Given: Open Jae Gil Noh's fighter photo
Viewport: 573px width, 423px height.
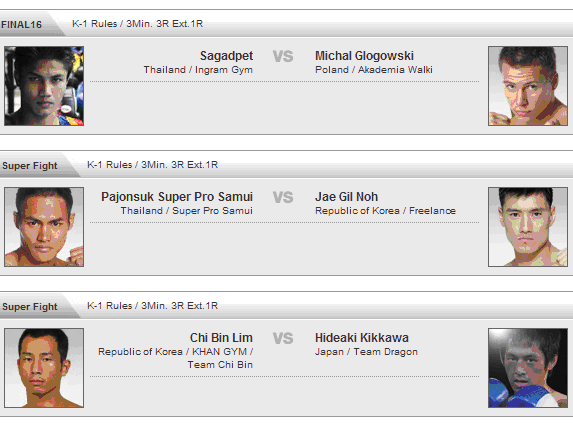Looking at the screenshot, I should click(x=528, y=227).
